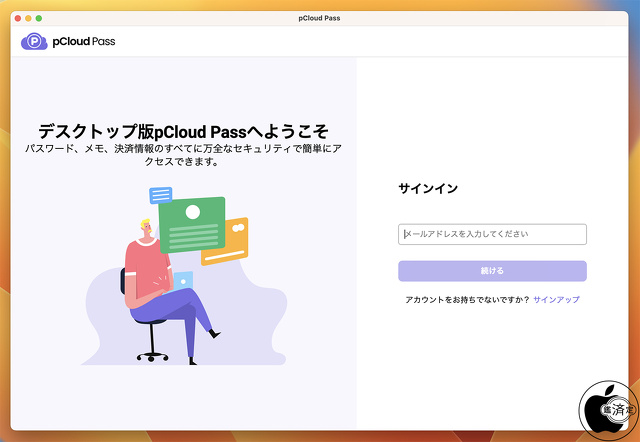Viewport: 640px width, 442px height.
Task: Open the サインアップ sign-up link
Action: click(x=556, y=300)
